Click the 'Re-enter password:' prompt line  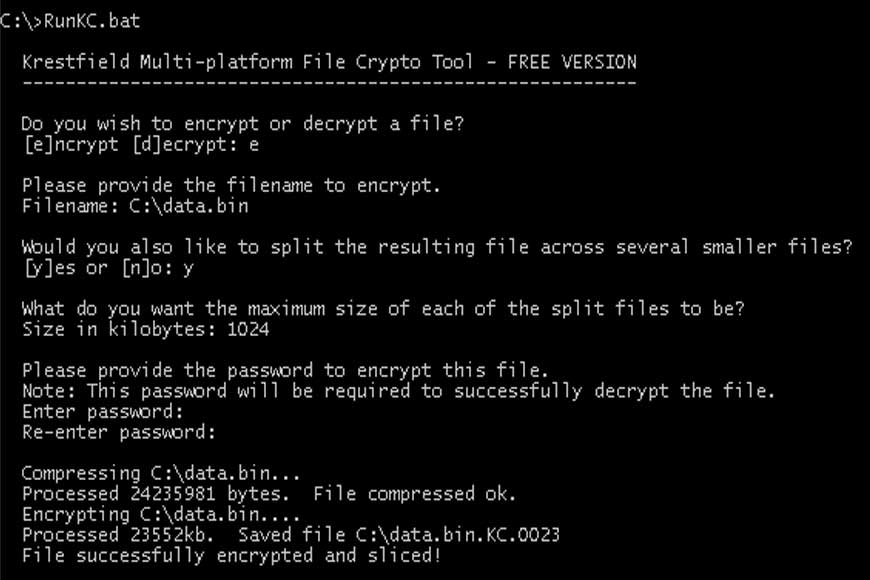(x=119, y=432)
